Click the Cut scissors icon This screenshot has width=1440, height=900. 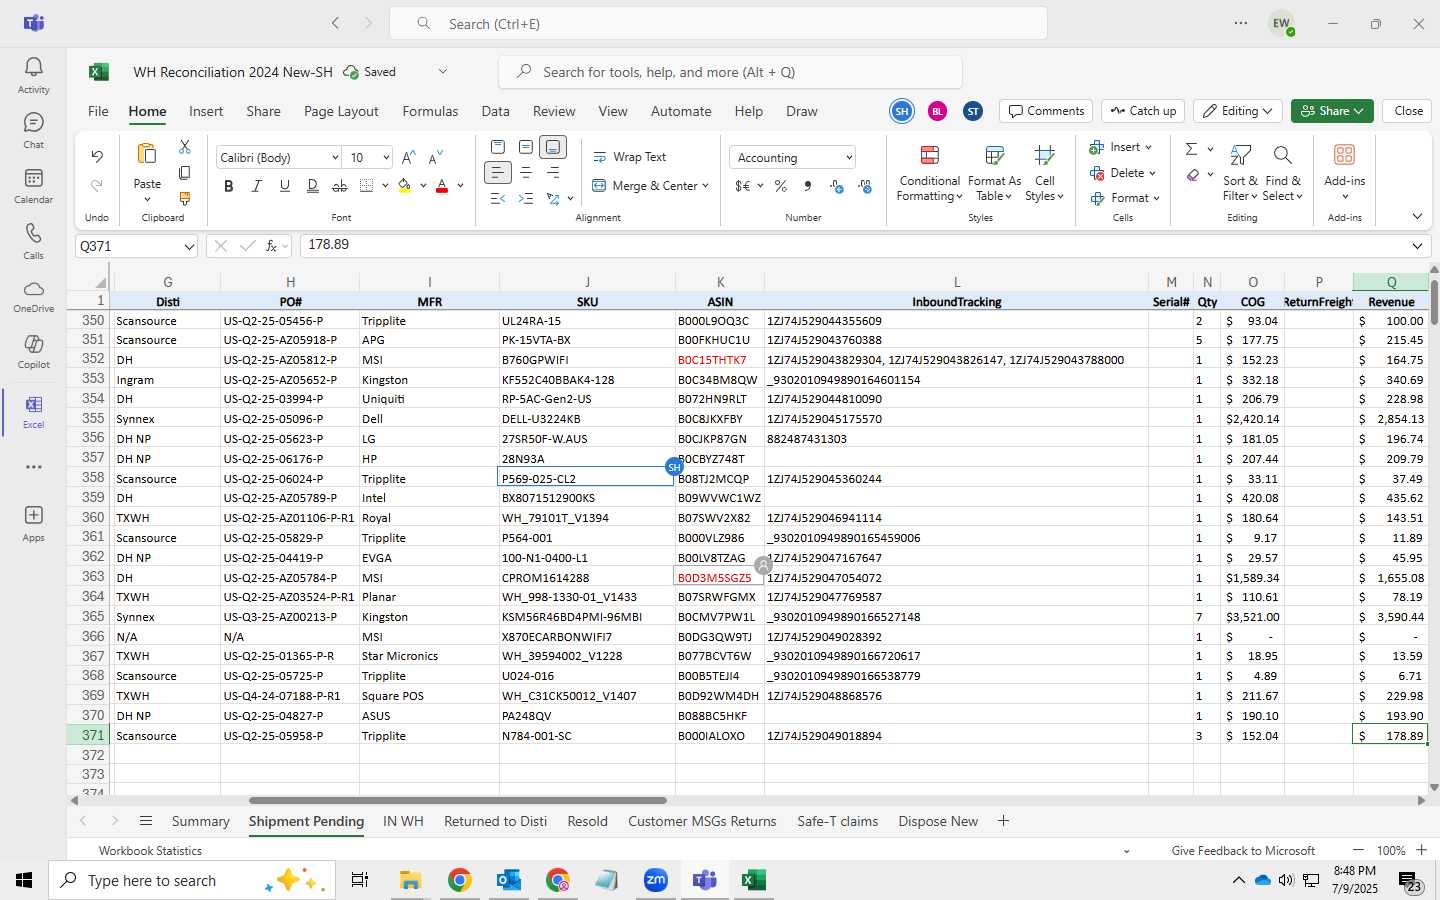[x=185, y=147]
